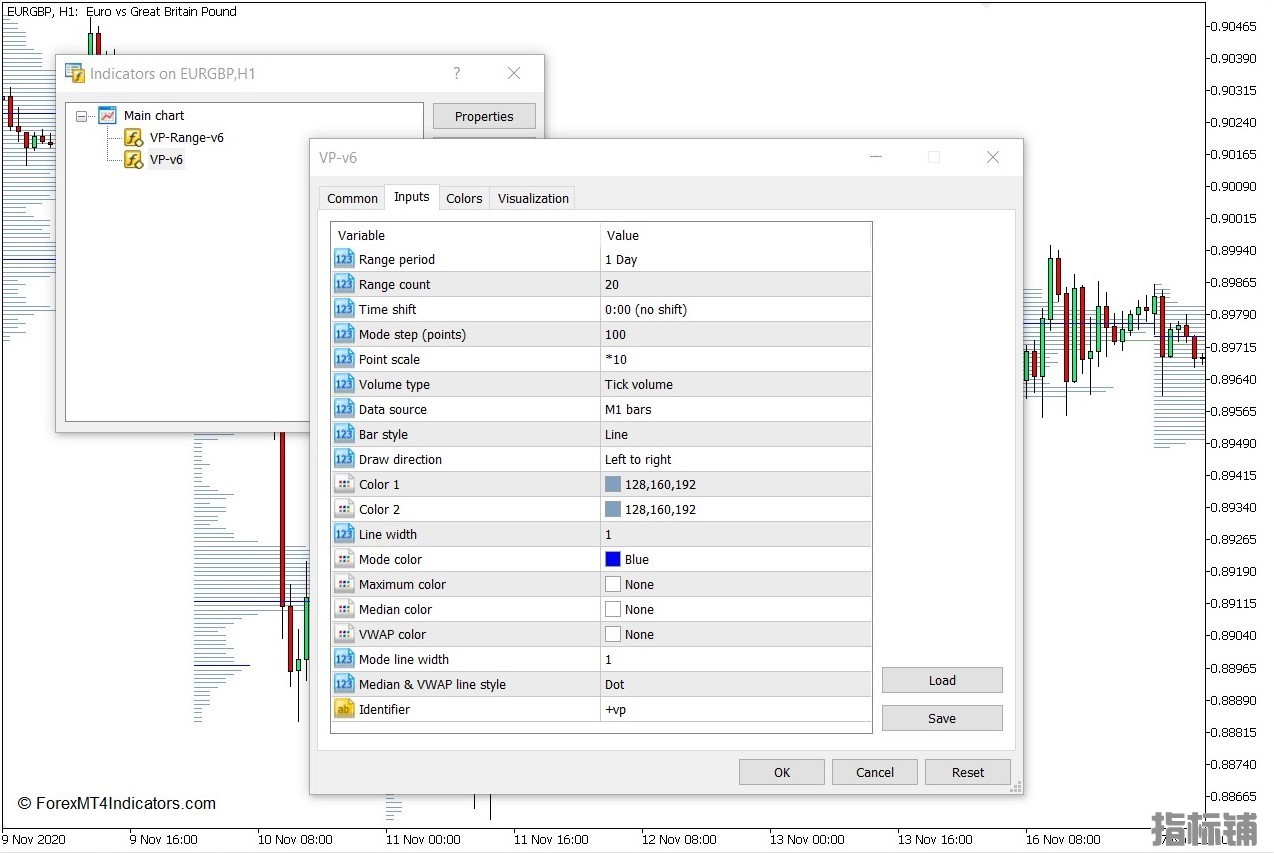The image size is (1274, 854).
Task: Click the Reset button
Action: click(968, 772)
